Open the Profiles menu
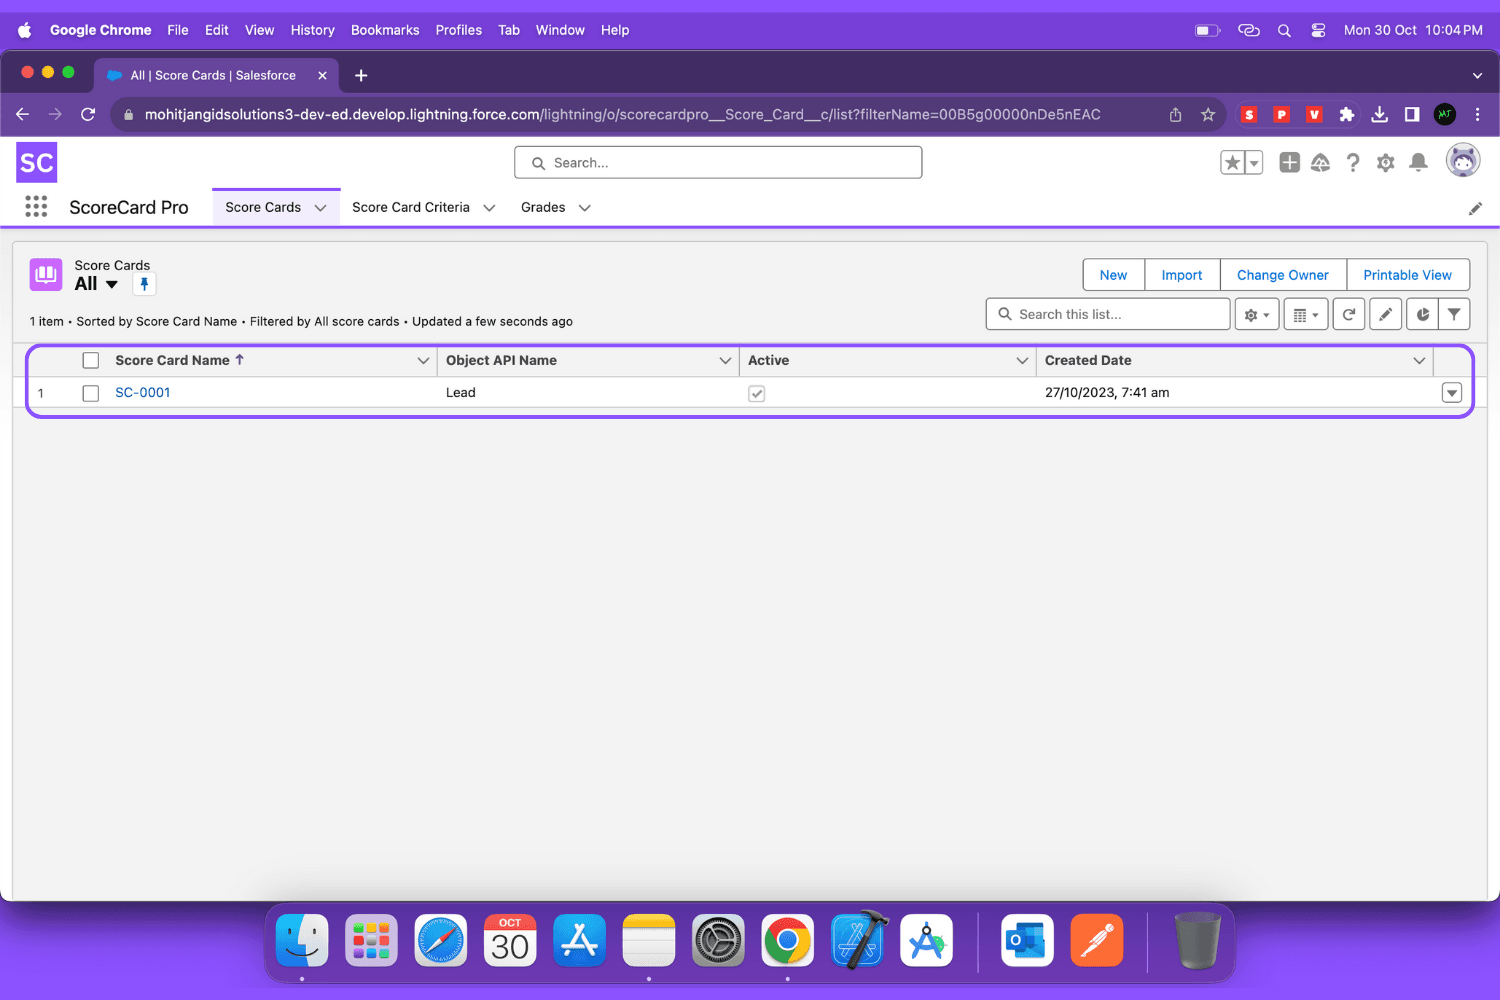This screenshot has height=1000, width=1500. pos(459,30)
